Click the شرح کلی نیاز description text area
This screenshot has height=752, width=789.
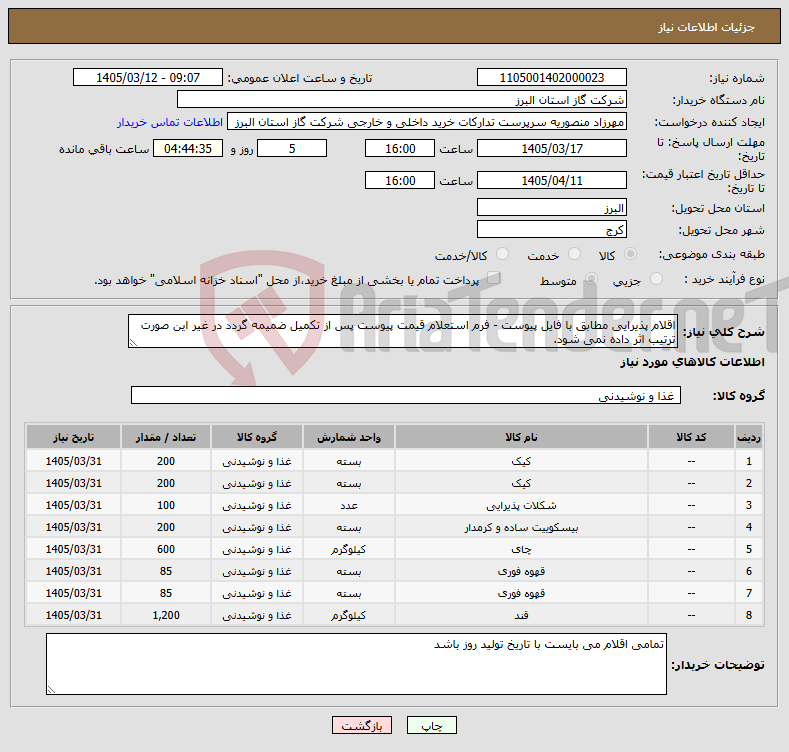(x=403, y=331)
